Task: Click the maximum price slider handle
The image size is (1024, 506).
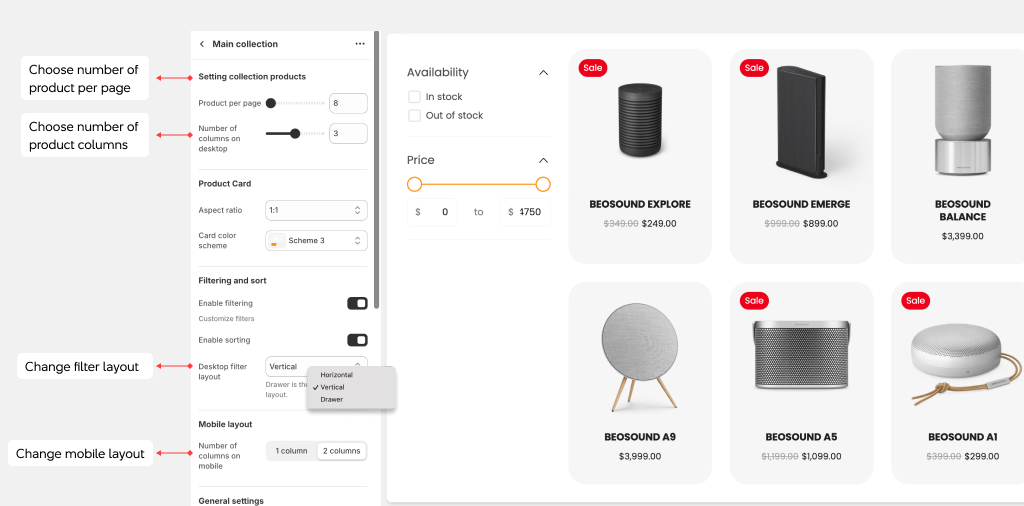Action: pyautogui.click(x=543, y=185)
